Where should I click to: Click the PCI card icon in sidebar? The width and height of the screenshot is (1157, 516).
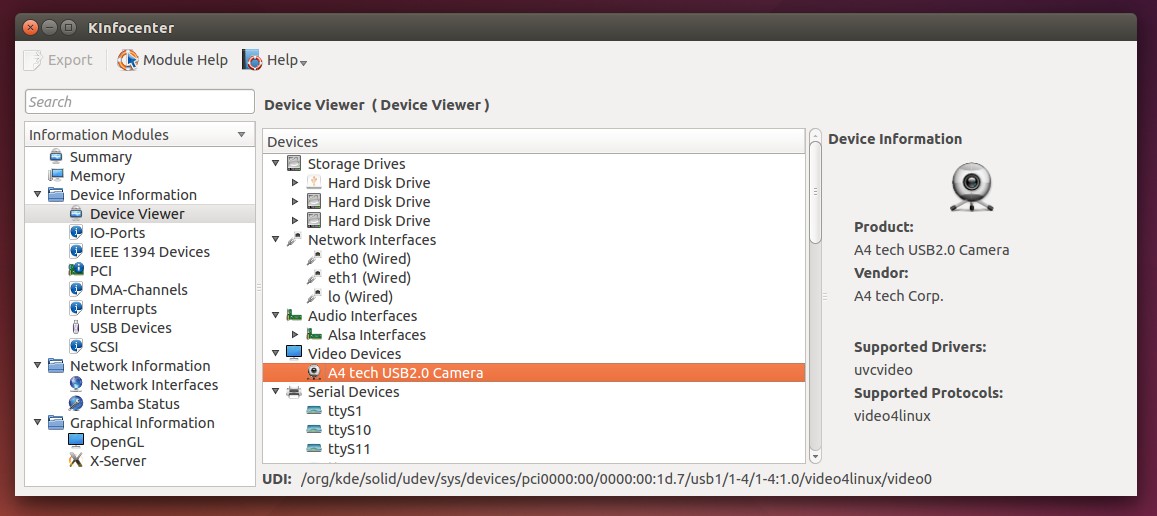point(76,271)
